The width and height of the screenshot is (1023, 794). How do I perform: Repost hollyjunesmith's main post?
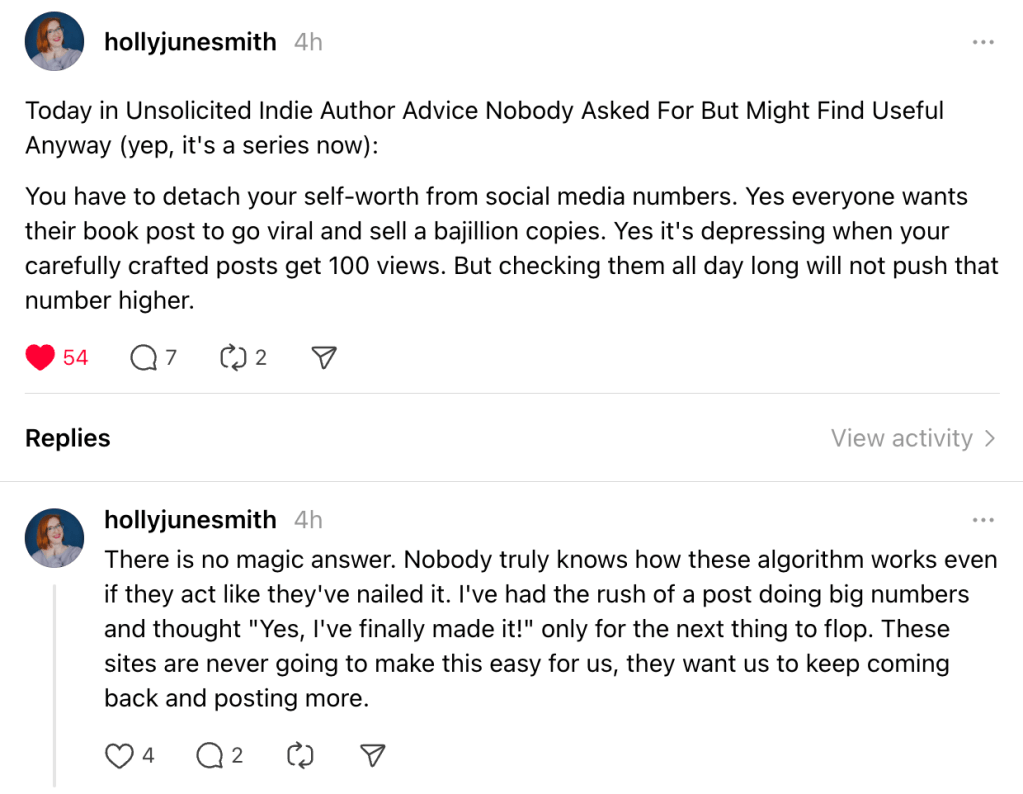[x=233, y=356]
